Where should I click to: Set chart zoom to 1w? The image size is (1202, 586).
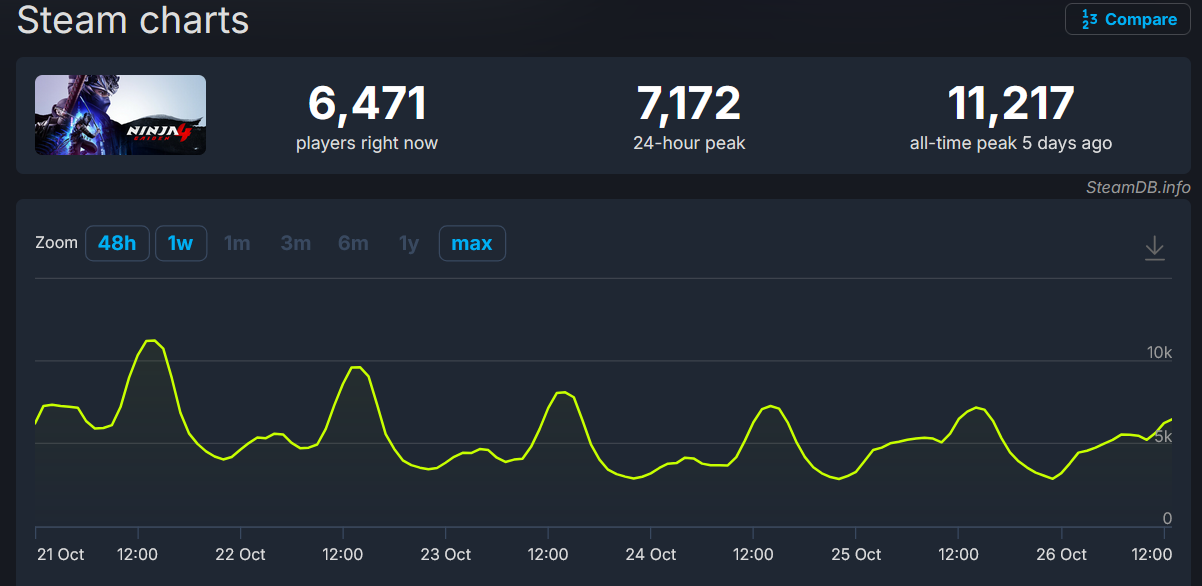click(x=181, y=243)
